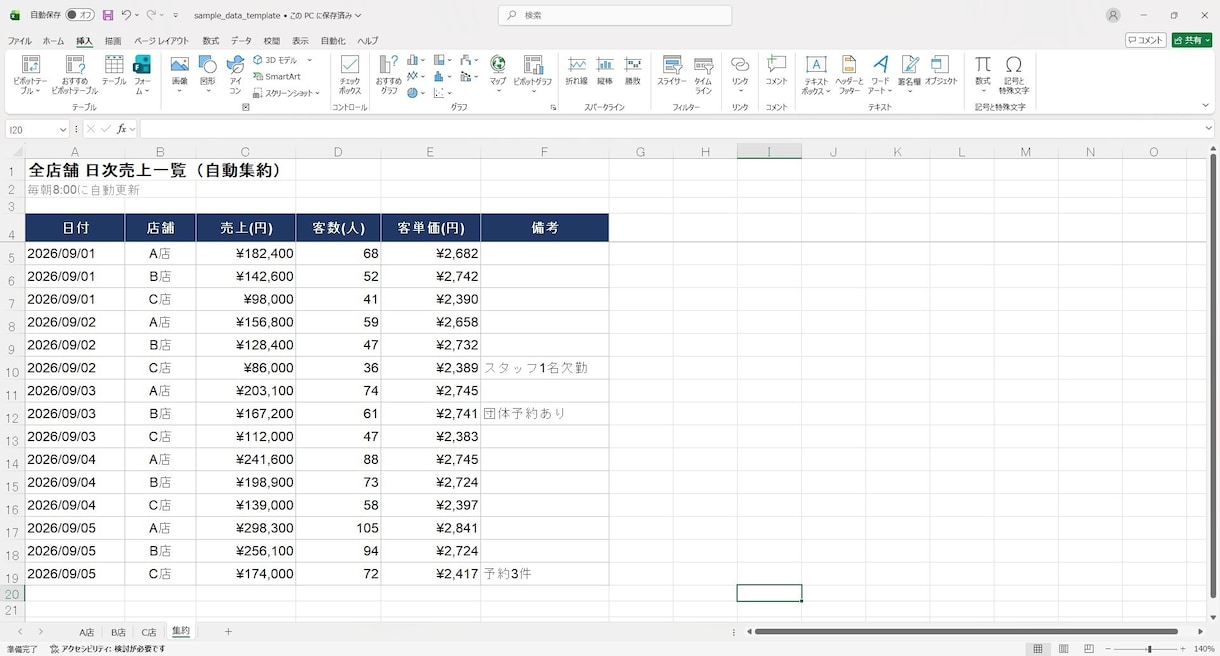Insert a PivotTable from the ribbon
The height and width of the screenshot is (656, 1220).
(x=30, y=75)
